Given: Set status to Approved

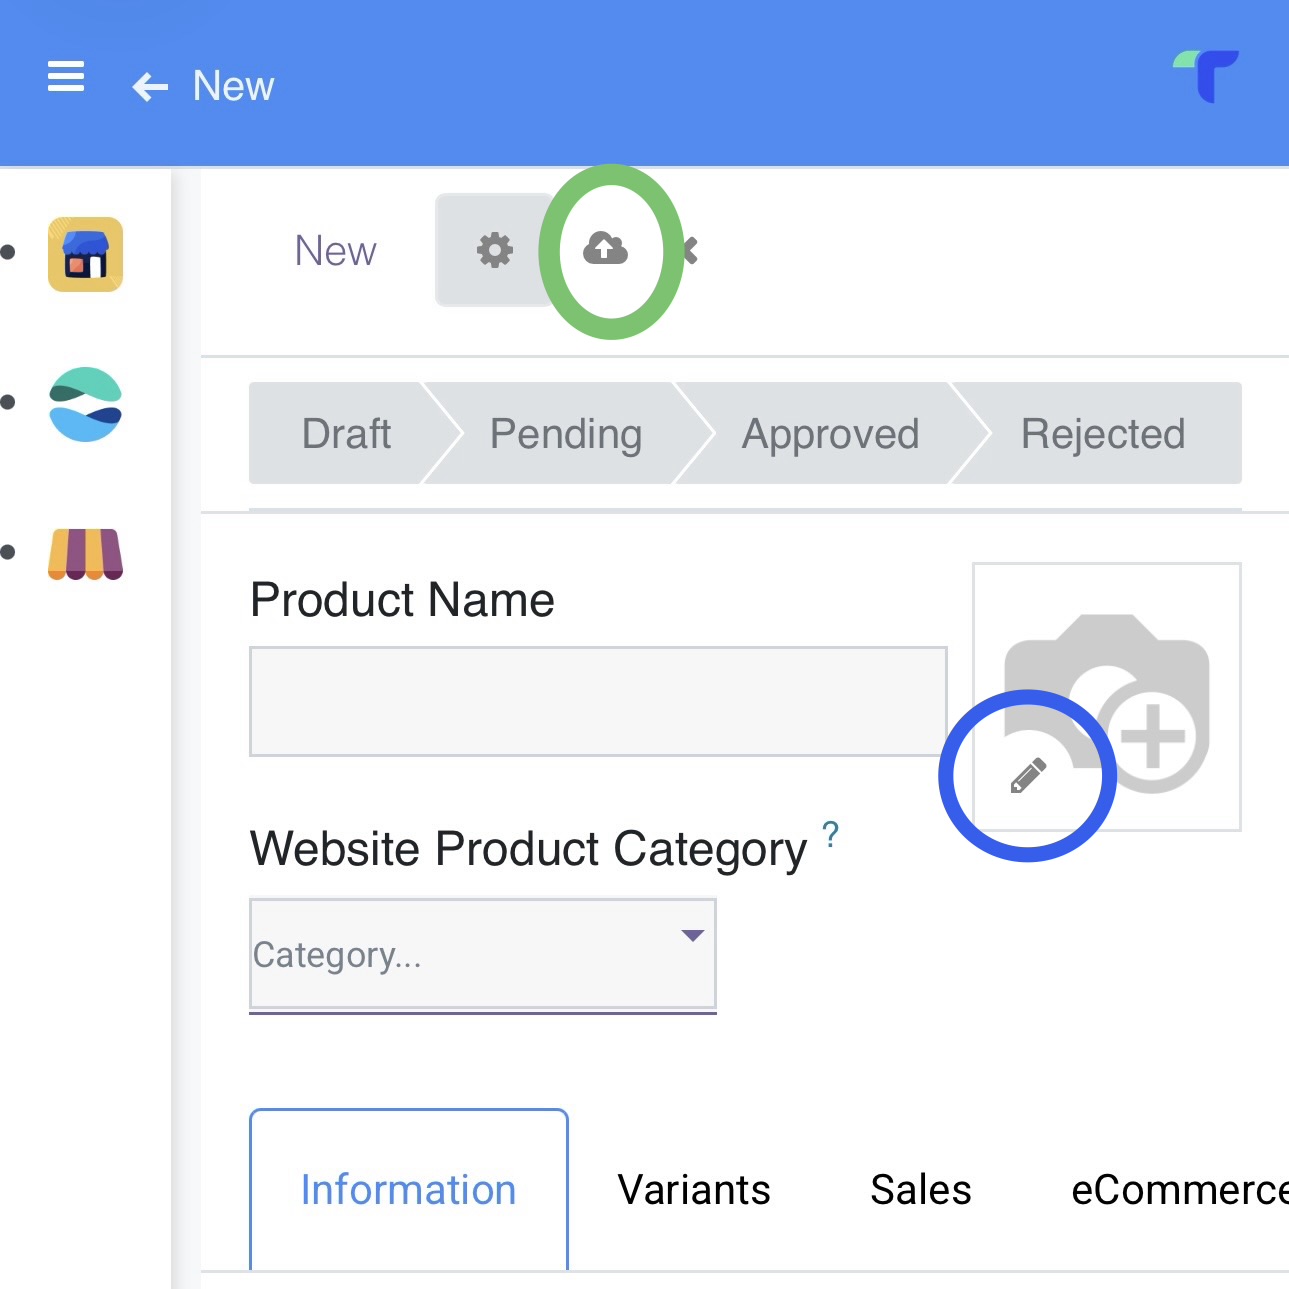Looking at the screenshot, I should tap(830, 434).
